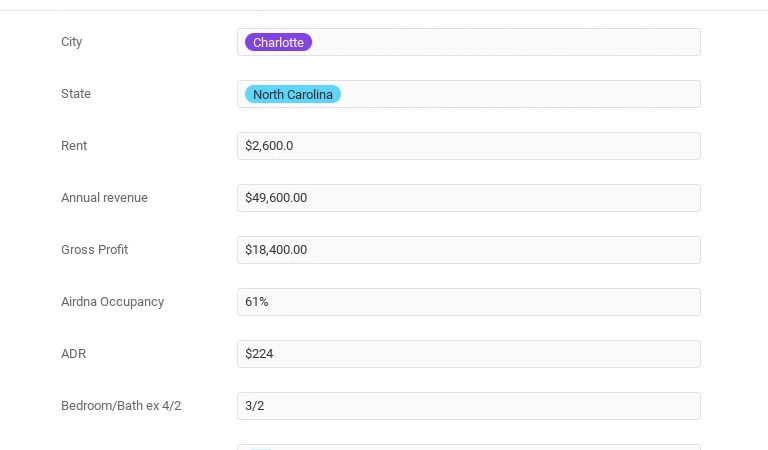Screen dimensions: 768x450
Task: Focus the Bedroom/Bath field showing 3/2
Action: (468, 406)
